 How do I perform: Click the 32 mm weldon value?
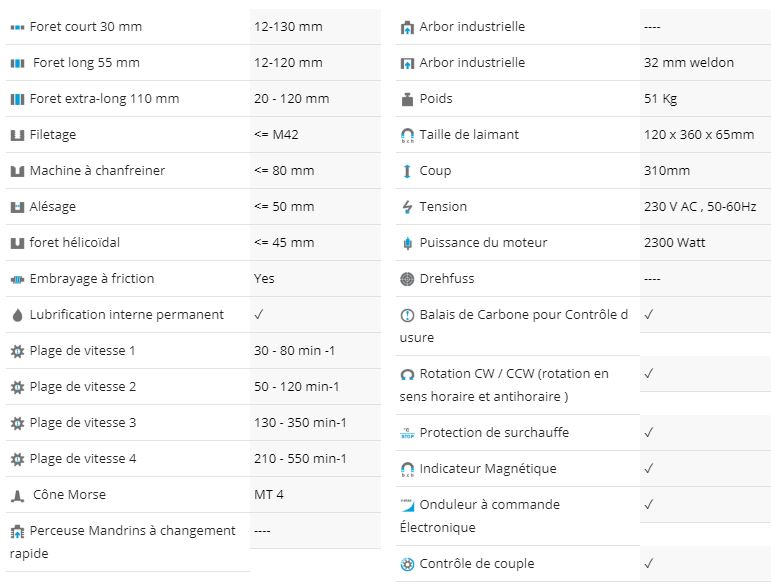tap(689, 62)
